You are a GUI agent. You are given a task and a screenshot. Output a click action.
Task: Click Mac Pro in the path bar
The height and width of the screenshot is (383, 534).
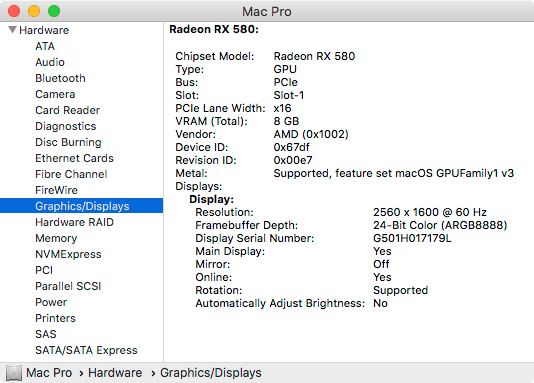49,373
